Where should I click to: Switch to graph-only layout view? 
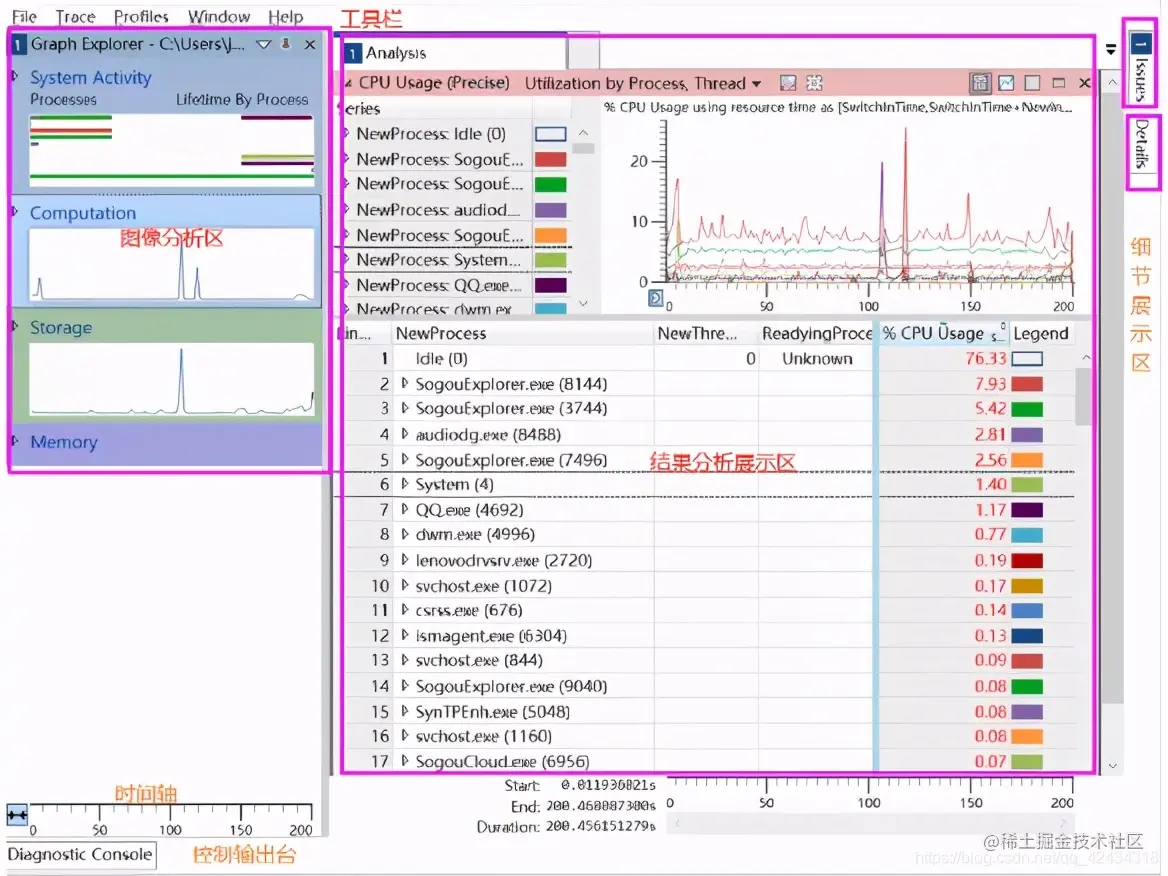(x=1006, y=83)
